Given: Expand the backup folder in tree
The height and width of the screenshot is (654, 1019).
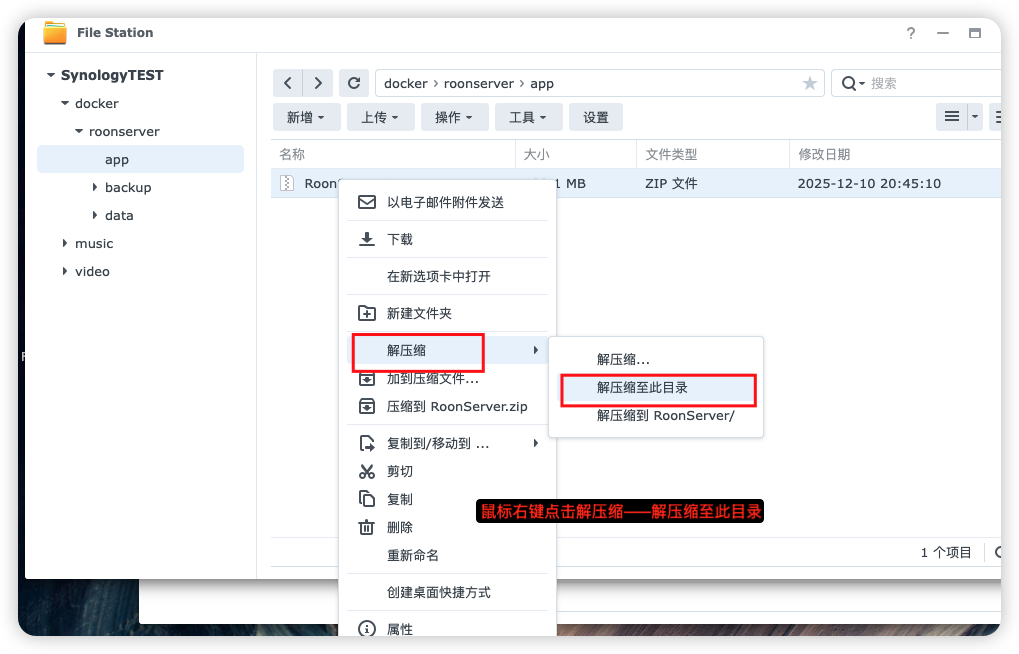Looking at the screenshot, I should pyautogui.click(x=95, y=187).
